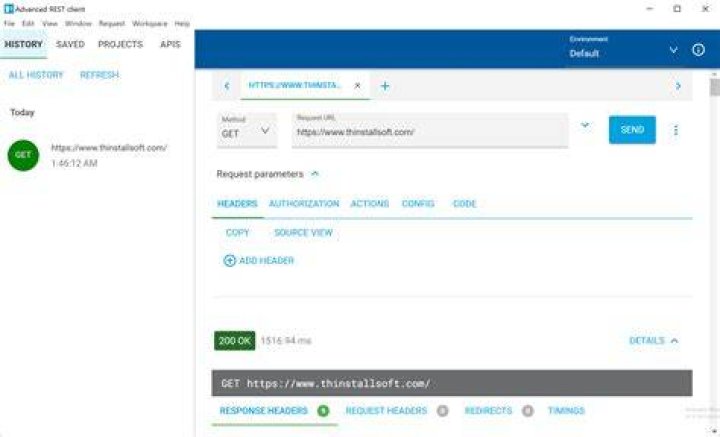Viewport: 720px width, 437px height.
Task: Open the Response Headers tab
Action: 274,411
